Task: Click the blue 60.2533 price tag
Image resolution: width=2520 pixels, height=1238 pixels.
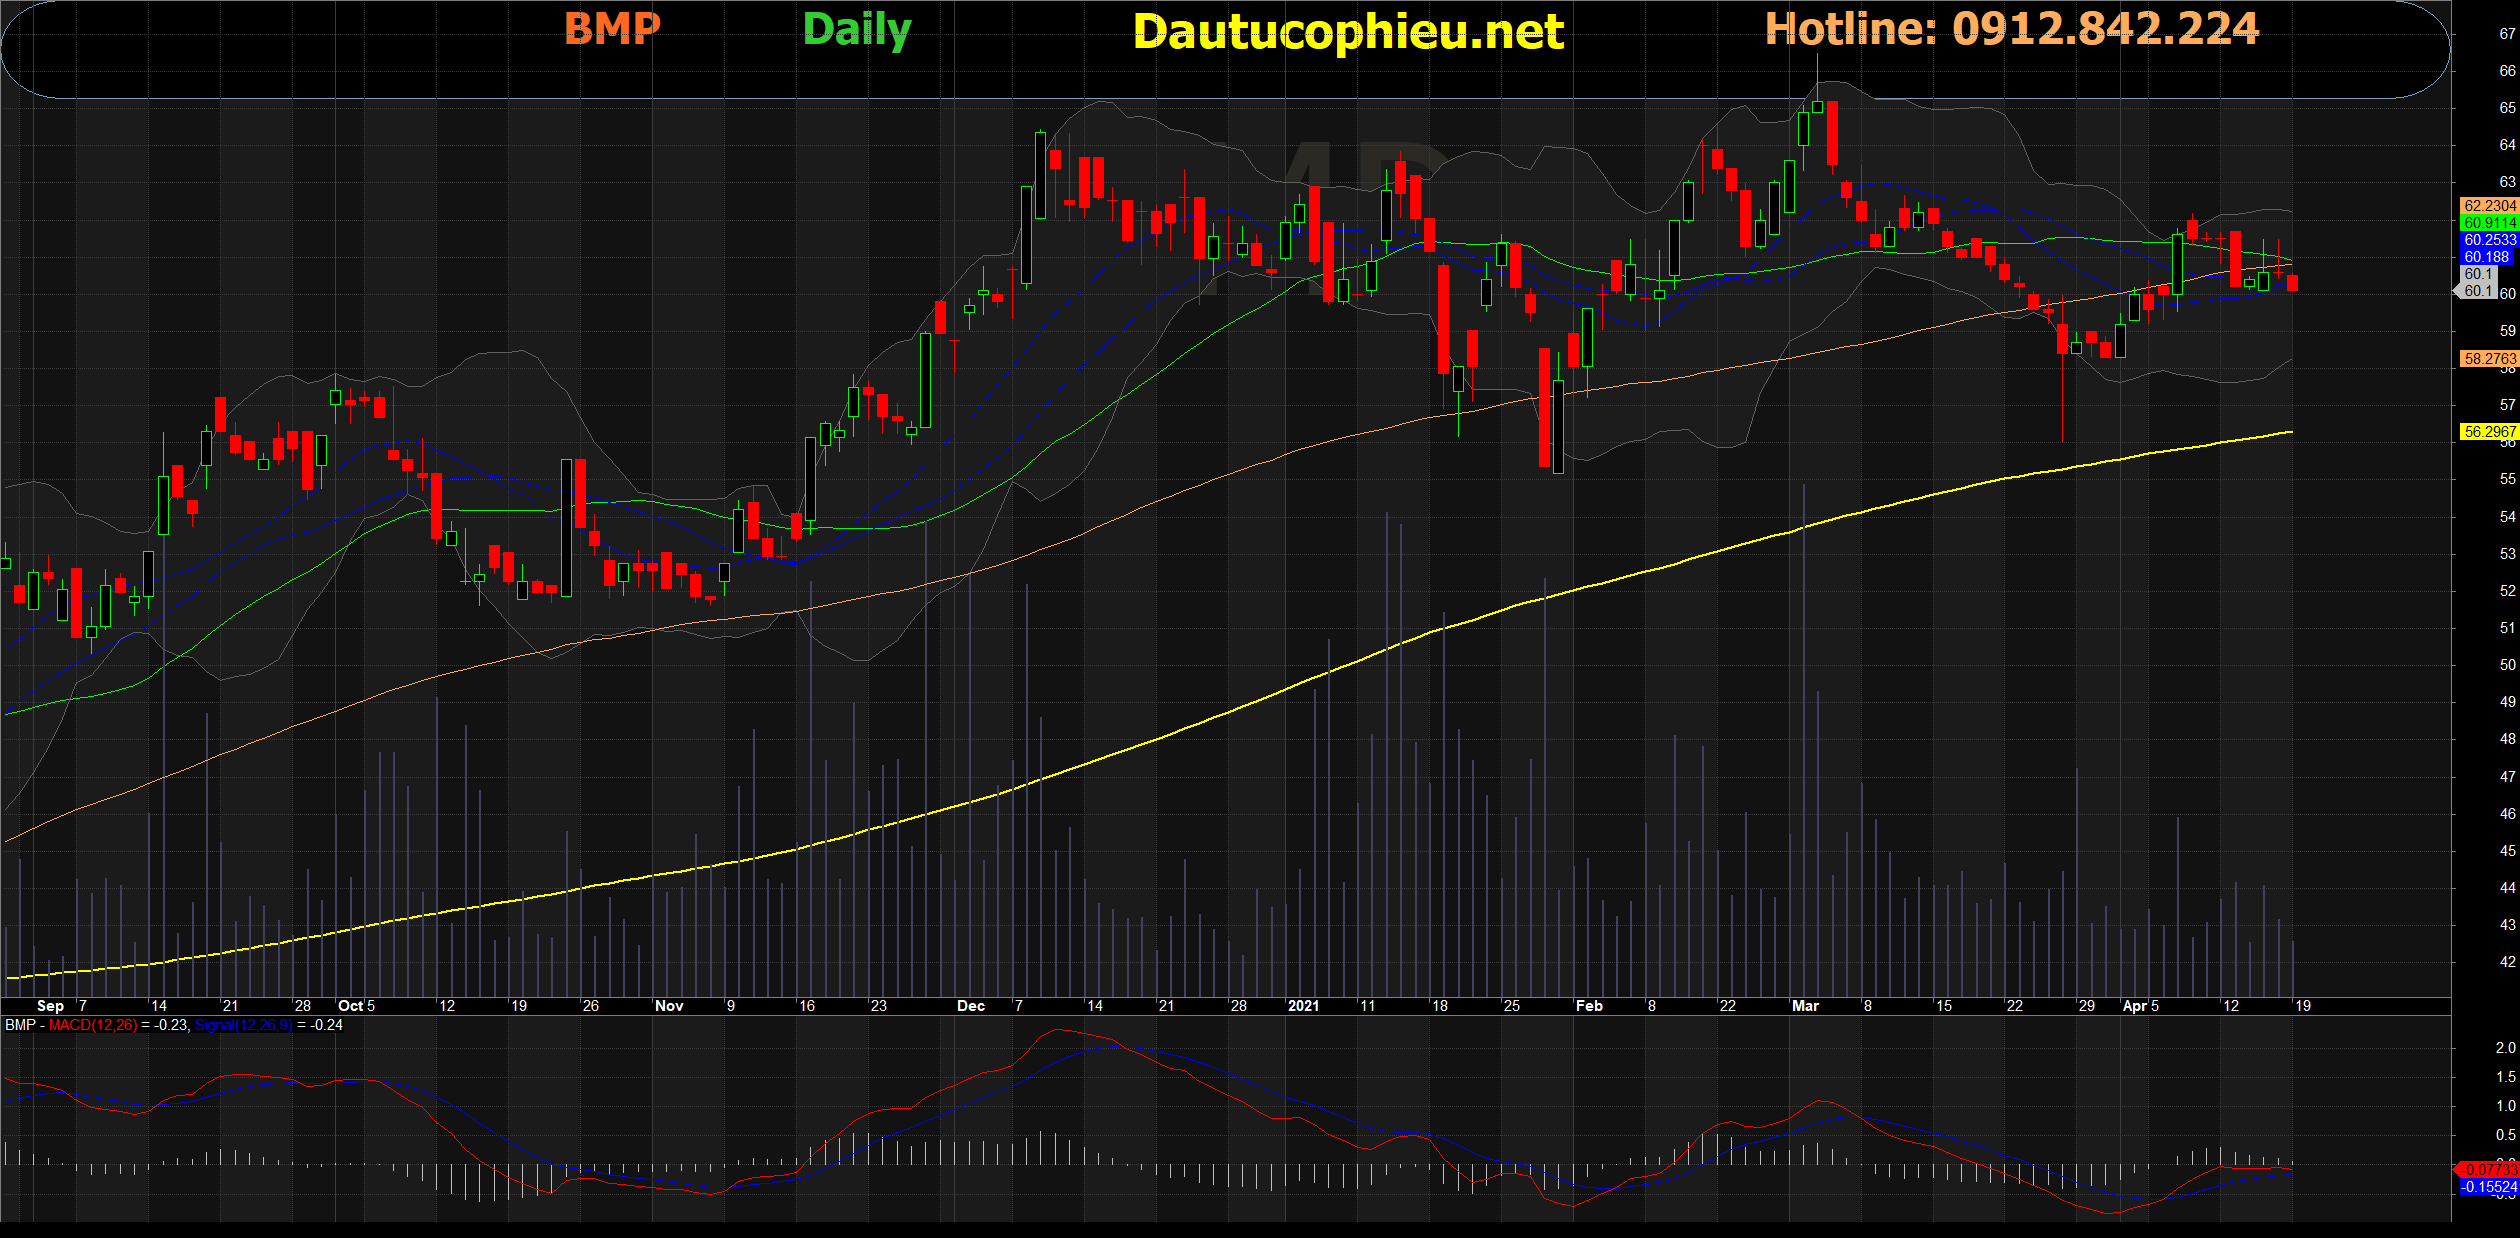Action: coord(2489,240)
